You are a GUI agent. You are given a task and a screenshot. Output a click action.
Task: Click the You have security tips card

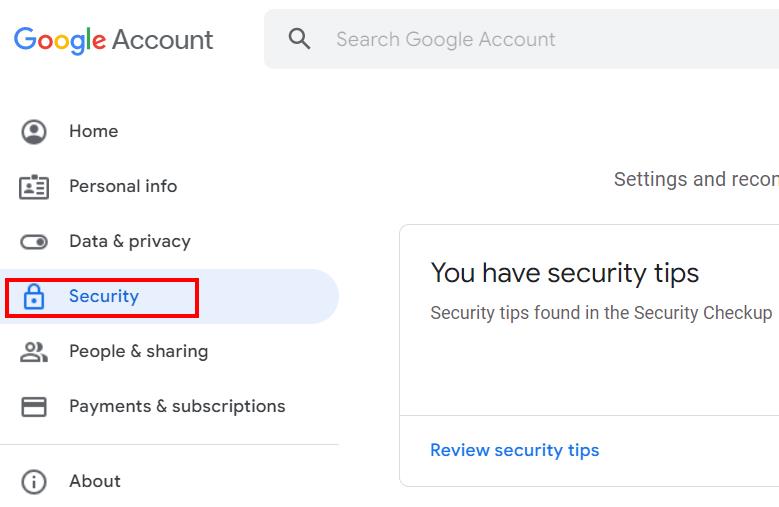tap(589, 356)
